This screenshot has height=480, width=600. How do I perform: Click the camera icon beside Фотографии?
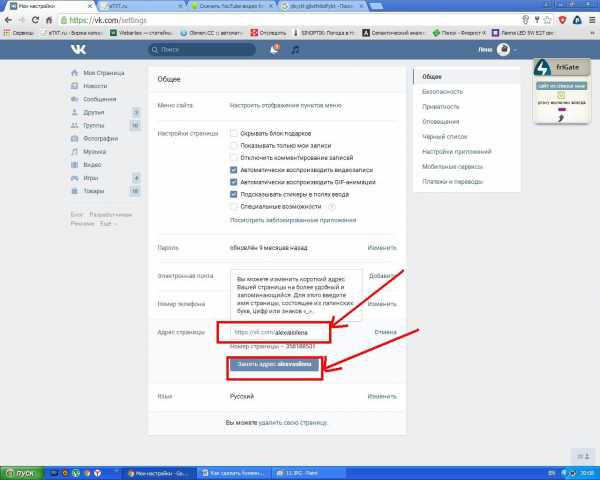[x=75, y=138]
